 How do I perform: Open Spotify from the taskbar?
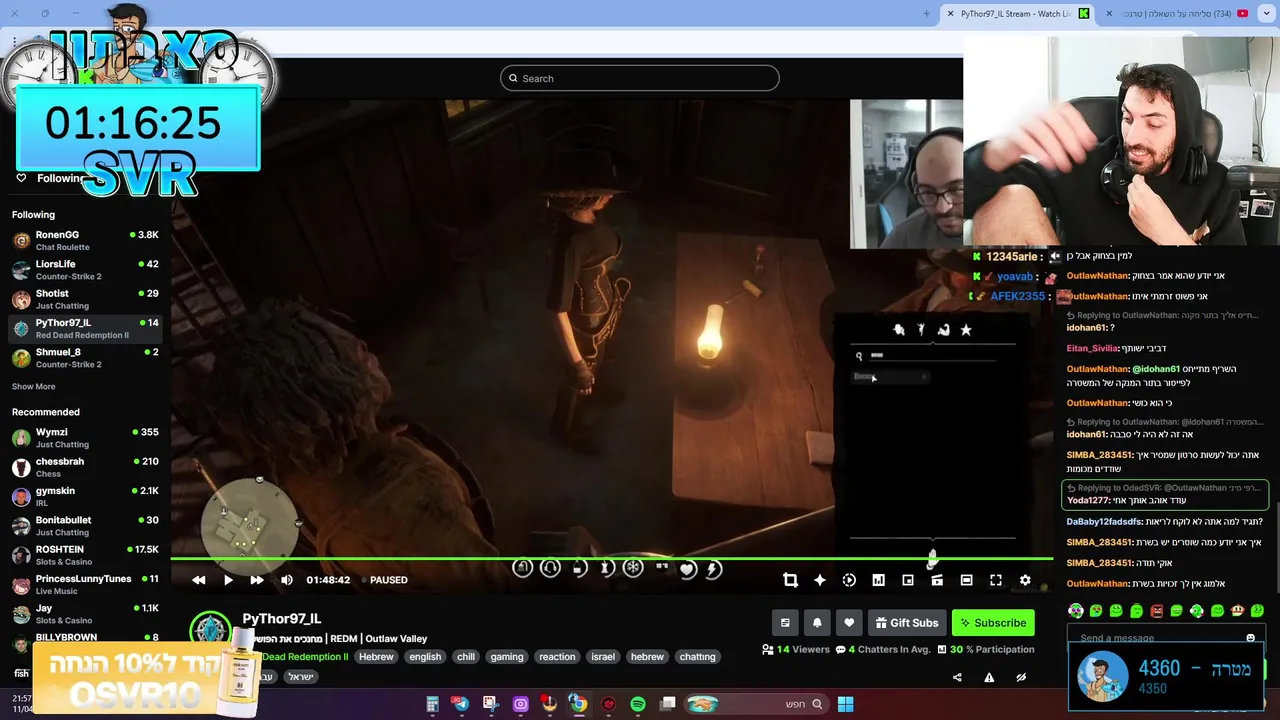coord(638,704)
